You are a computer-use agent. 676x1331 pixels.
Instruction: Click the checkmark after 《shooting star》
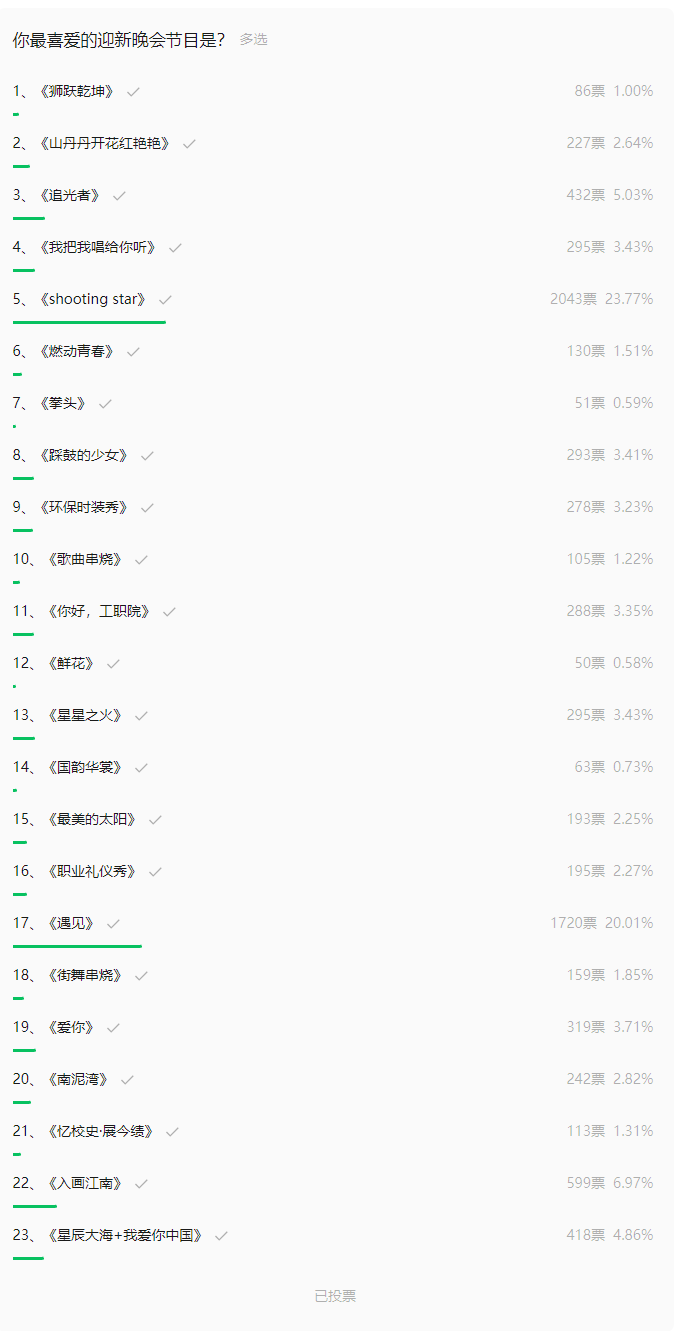(166, 300)
